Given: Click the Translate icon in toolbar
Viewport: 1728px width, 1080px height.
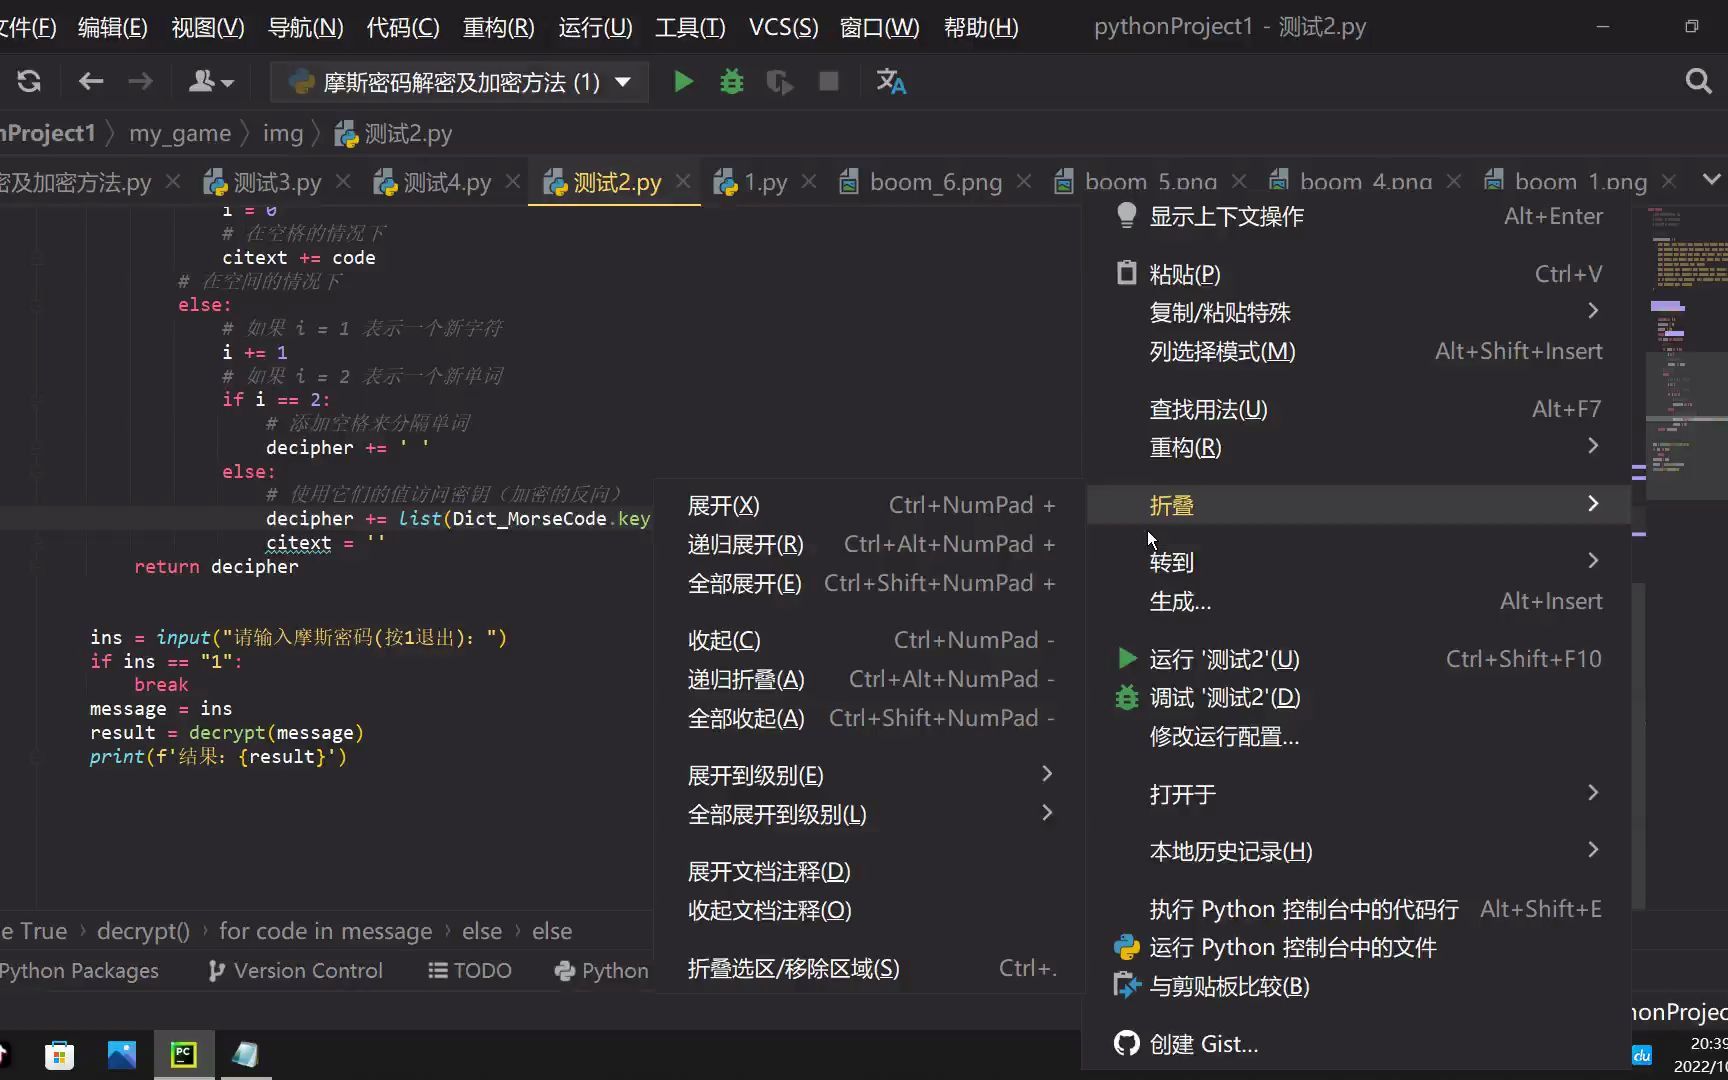Looking at the screenshot, I should click(x=891, y=82).
